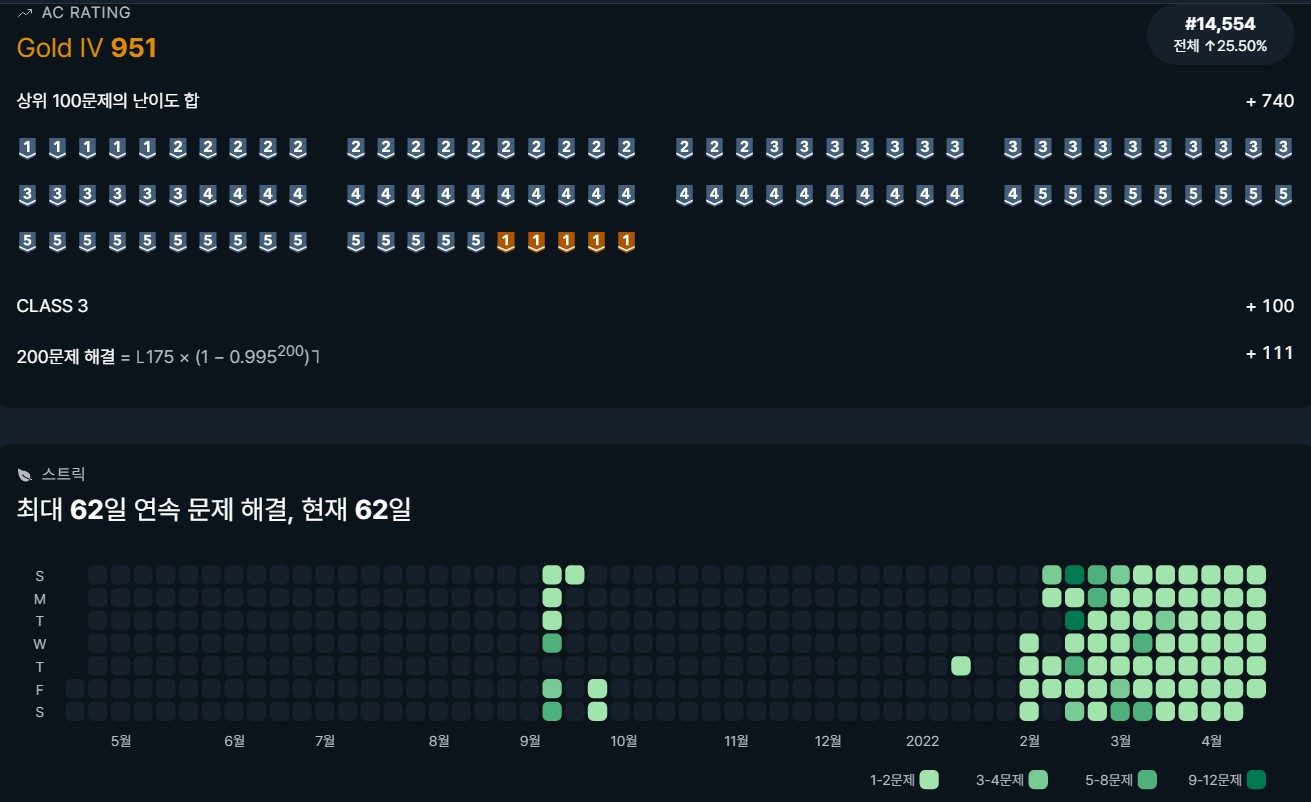This screenshot has height=802, width=1311.
Task: Click the W weekday row label
Action: (40, 643)
